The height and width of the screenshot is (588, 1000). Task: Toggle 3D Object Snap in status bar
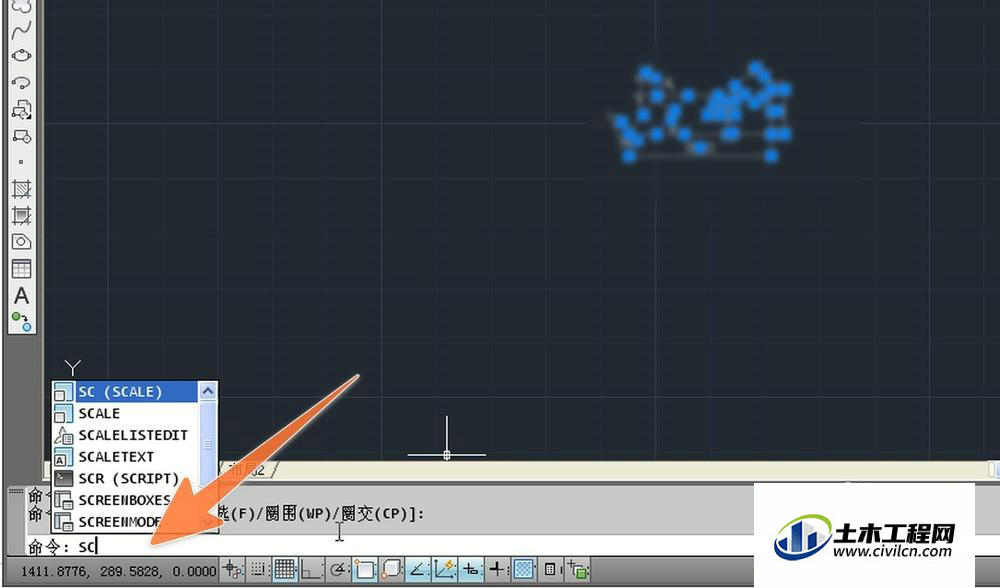[392, 569]
